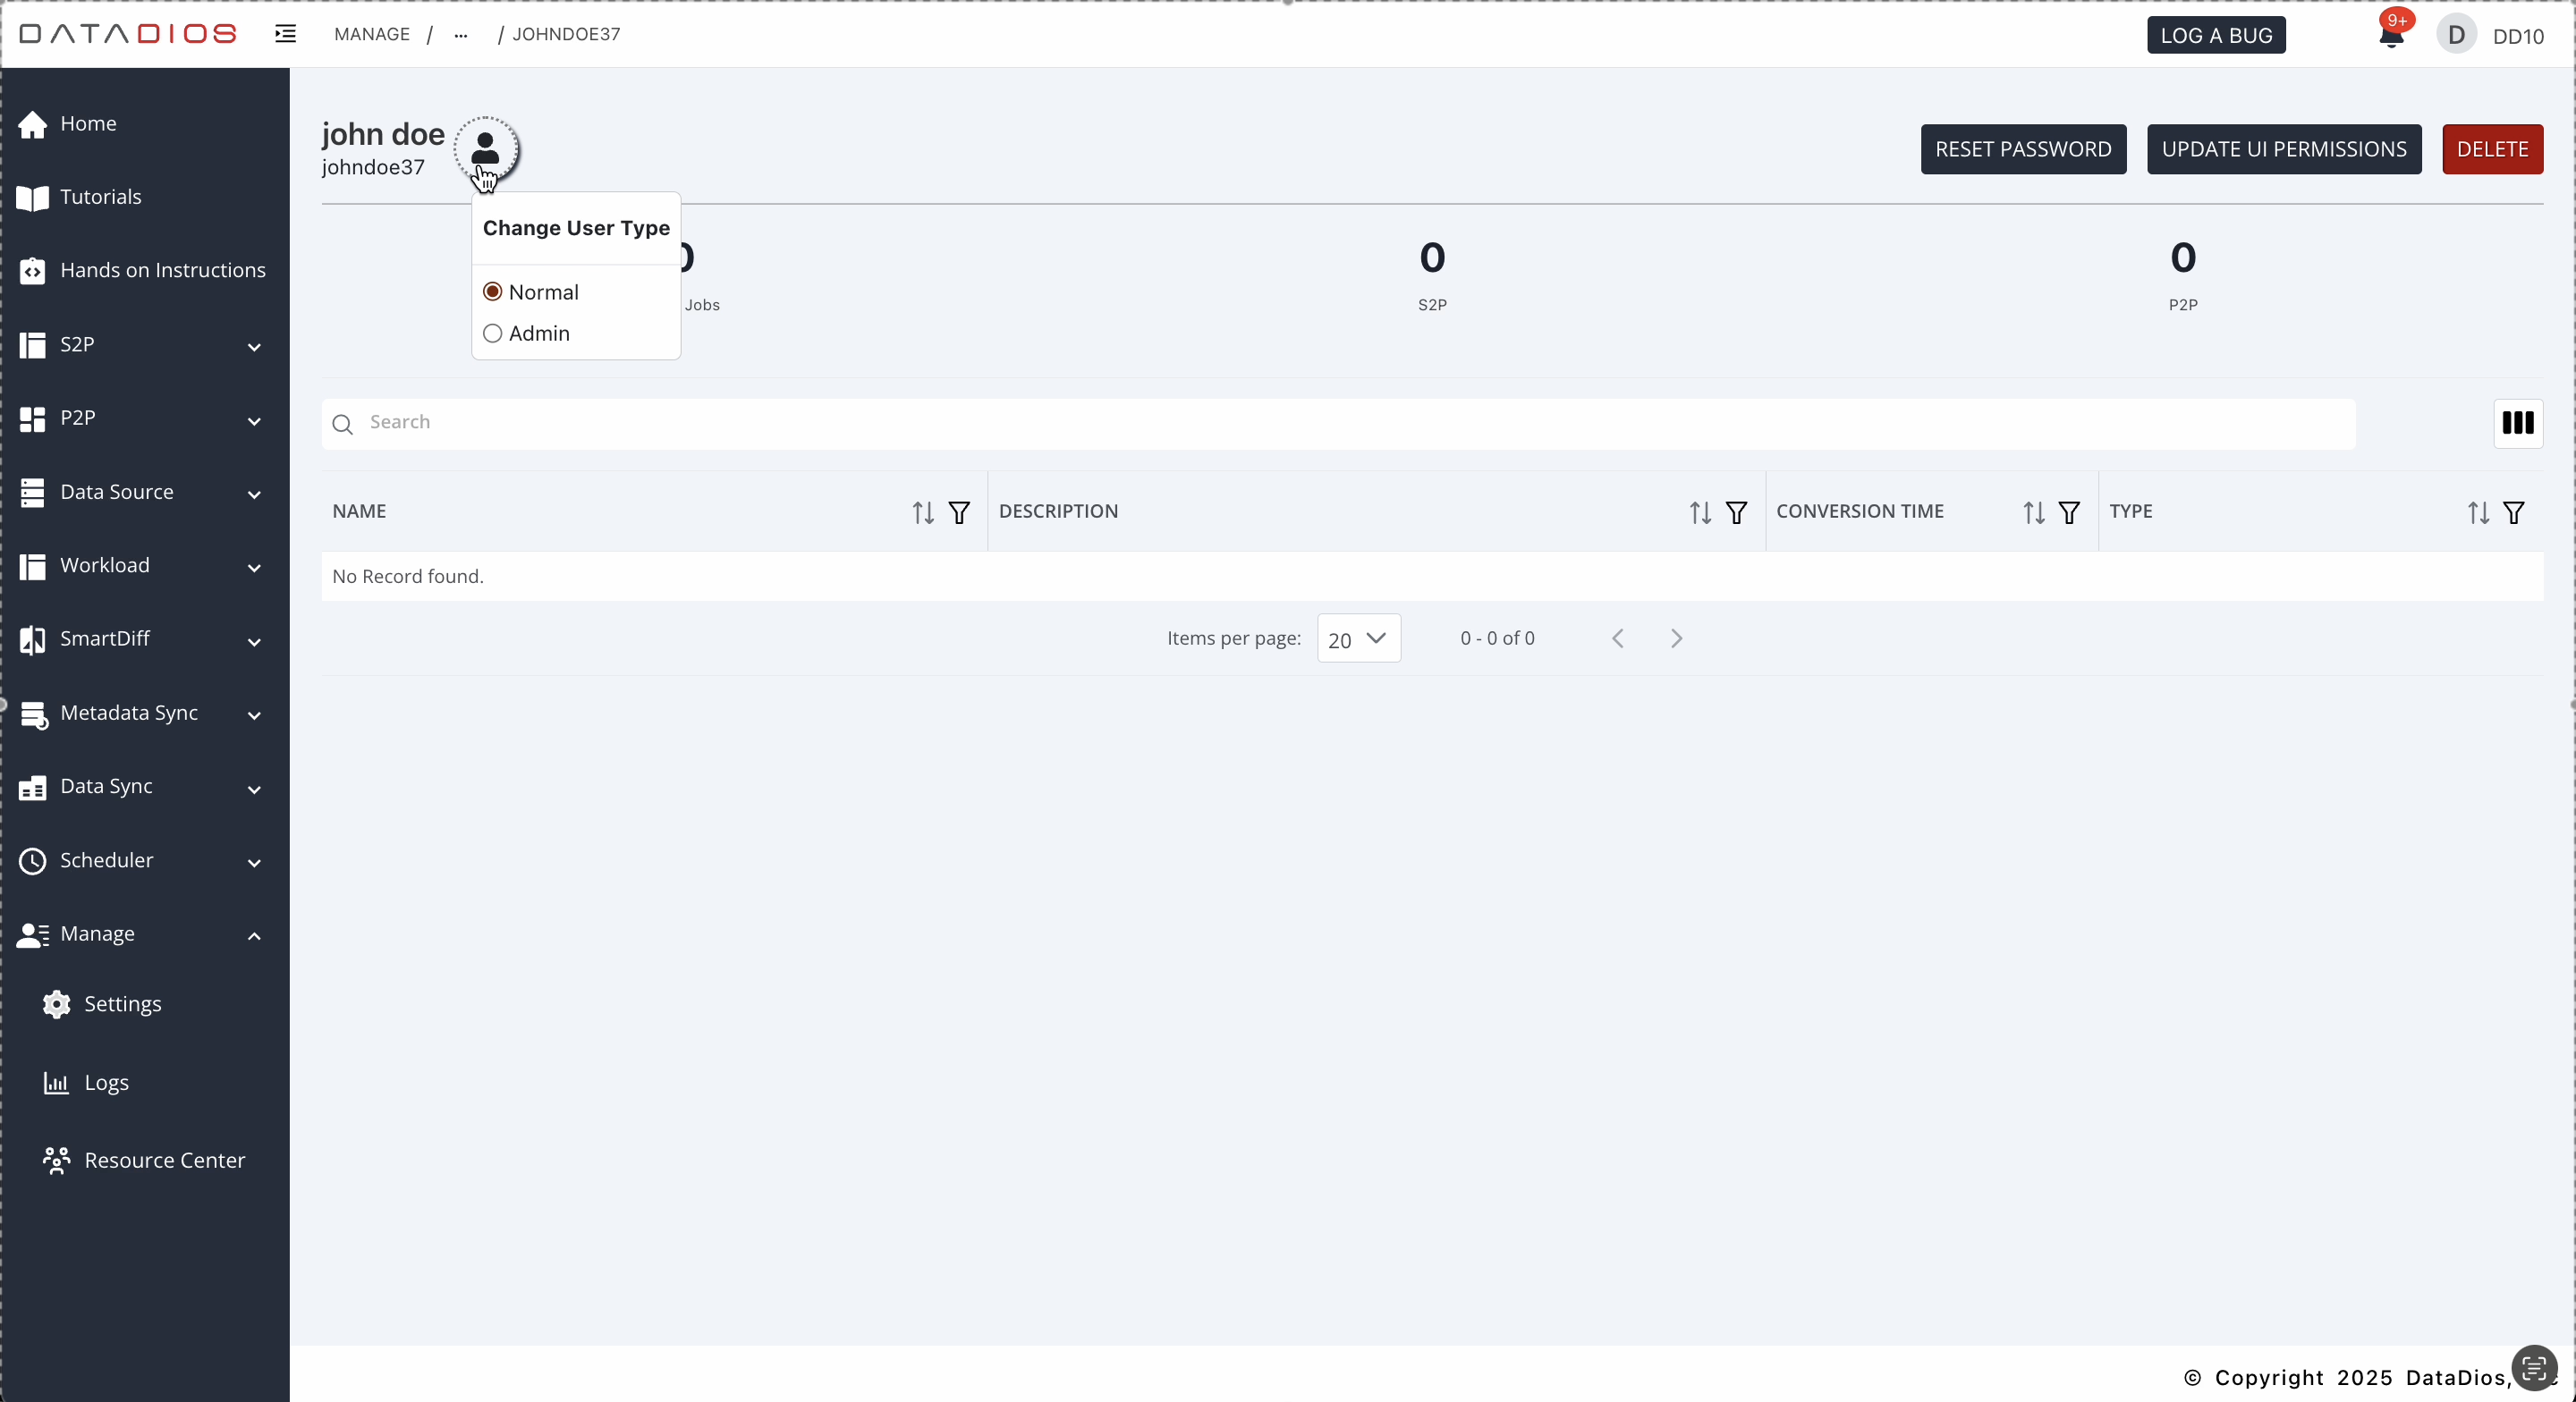
Task: Open the items per page dropdown
Action: pyautogui.click(x=1358, y=639)
